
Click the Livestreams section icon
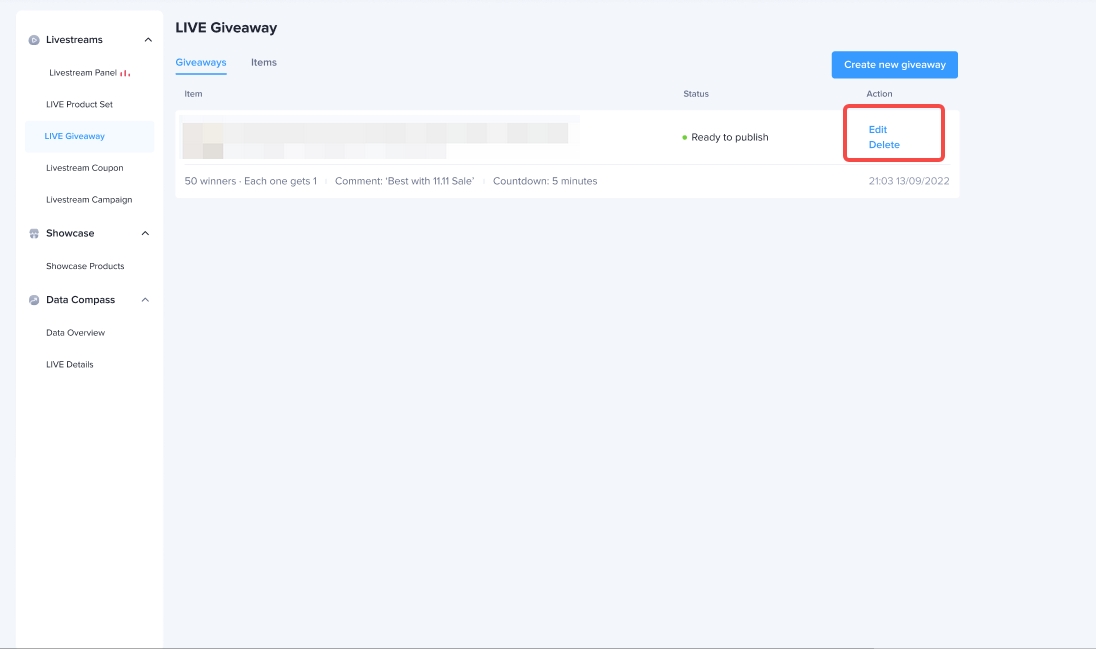tap(34, 40)
